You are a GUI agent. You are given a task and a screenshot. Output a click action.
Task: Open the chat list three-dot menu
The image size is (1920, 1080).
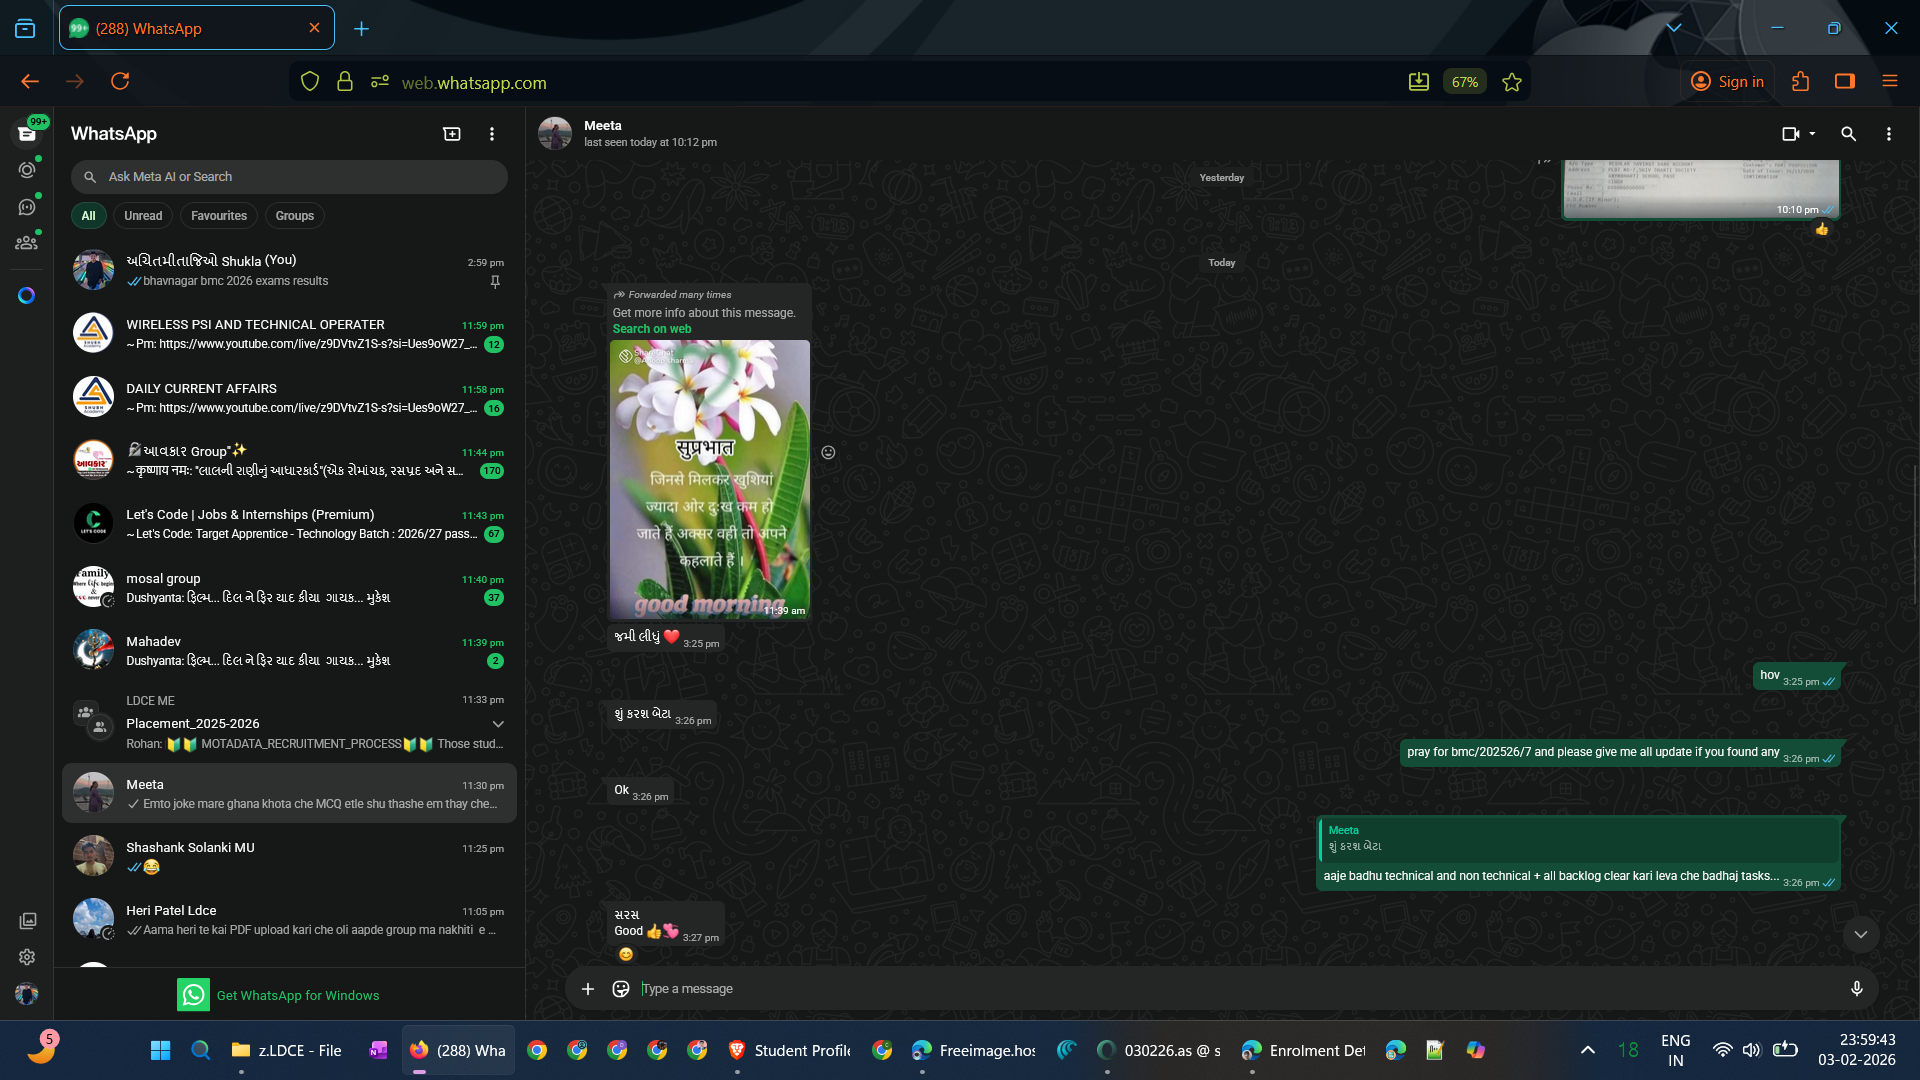tap(492, 134)
